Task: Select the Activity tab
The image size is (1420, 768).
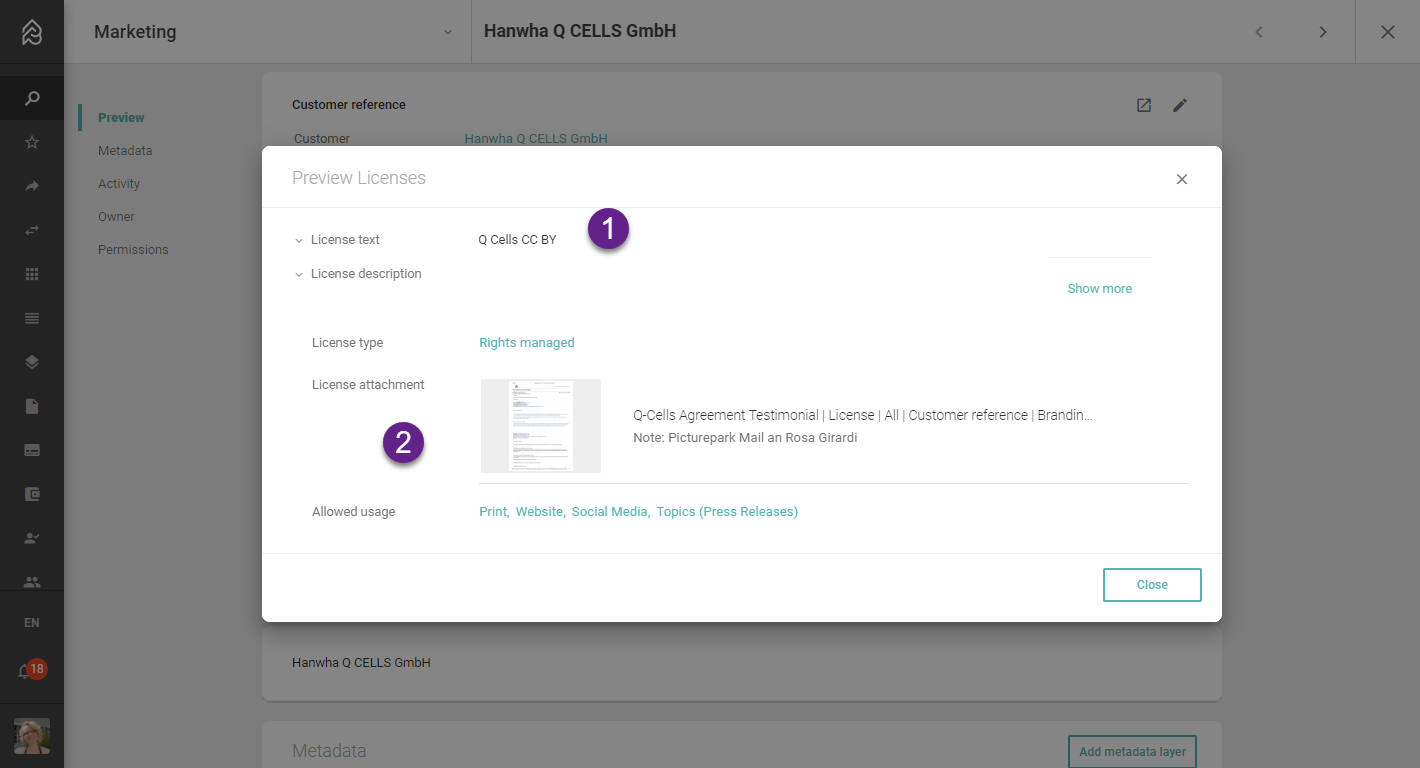Action: pyautogui.click(x=119, y=184)
